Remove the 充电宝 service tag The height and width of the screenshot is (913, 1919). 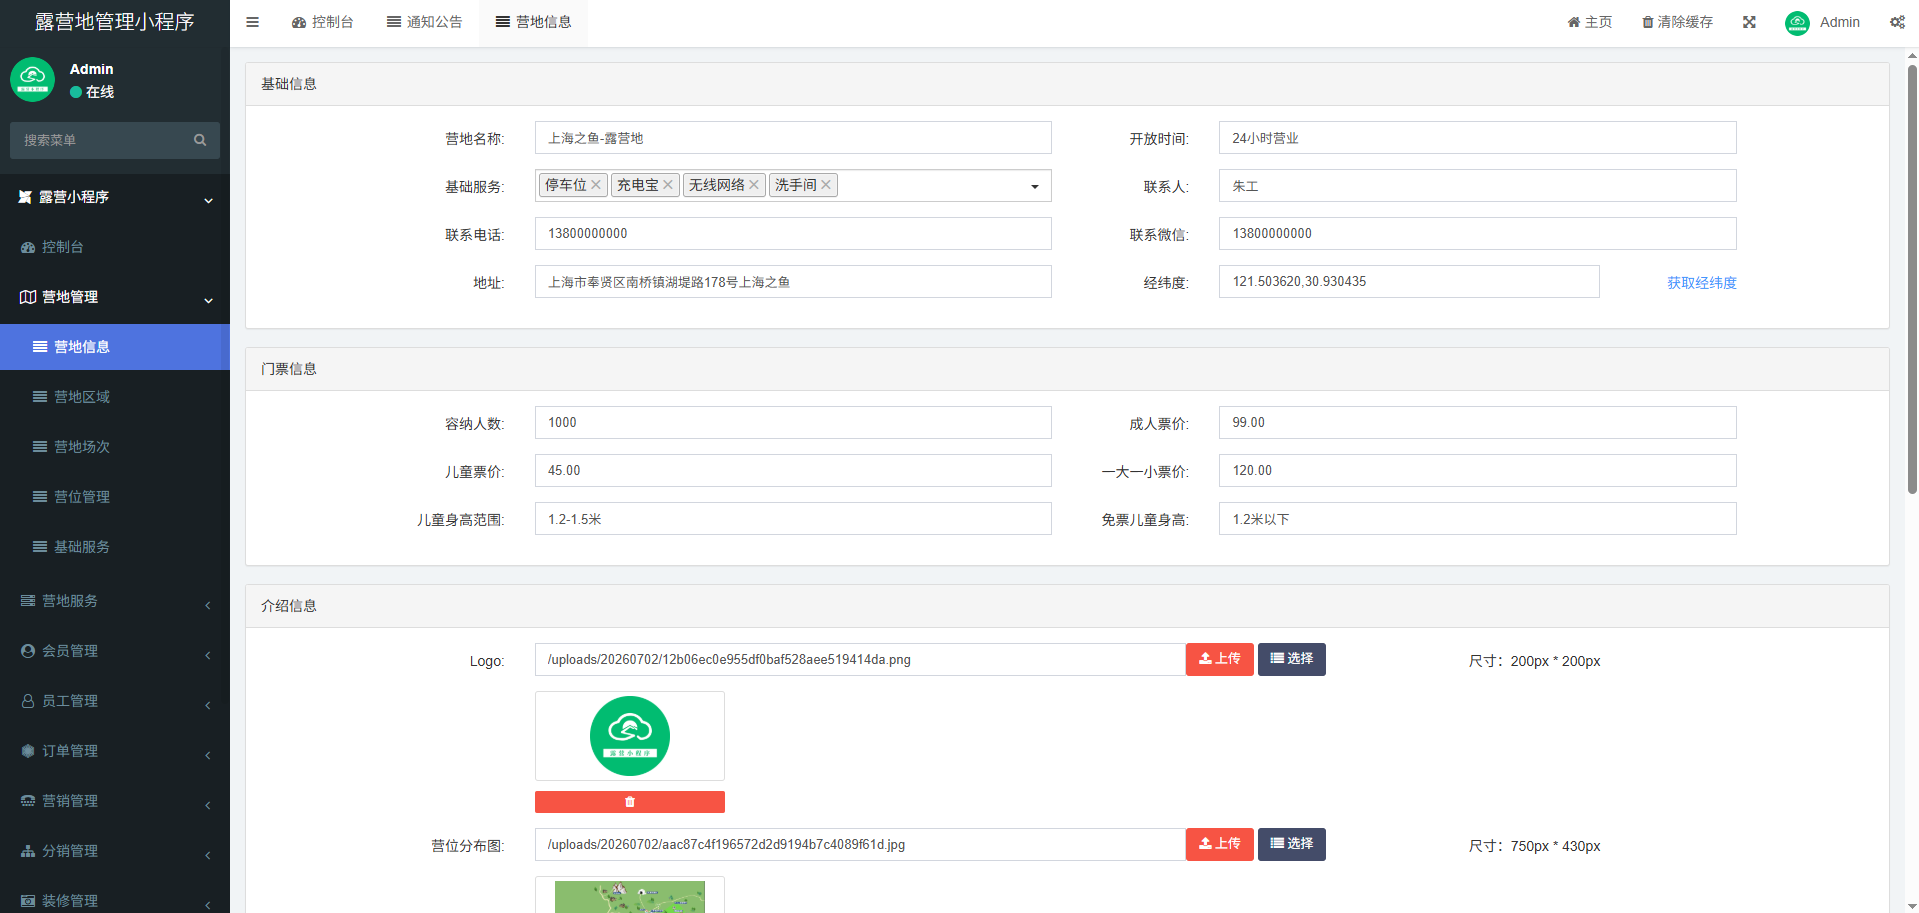668,185
